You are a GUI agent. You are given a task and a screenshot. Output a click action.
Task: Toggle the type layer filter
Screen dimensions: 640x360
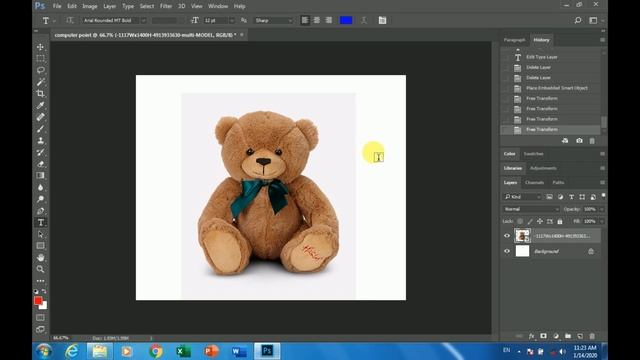click(571, 197)
